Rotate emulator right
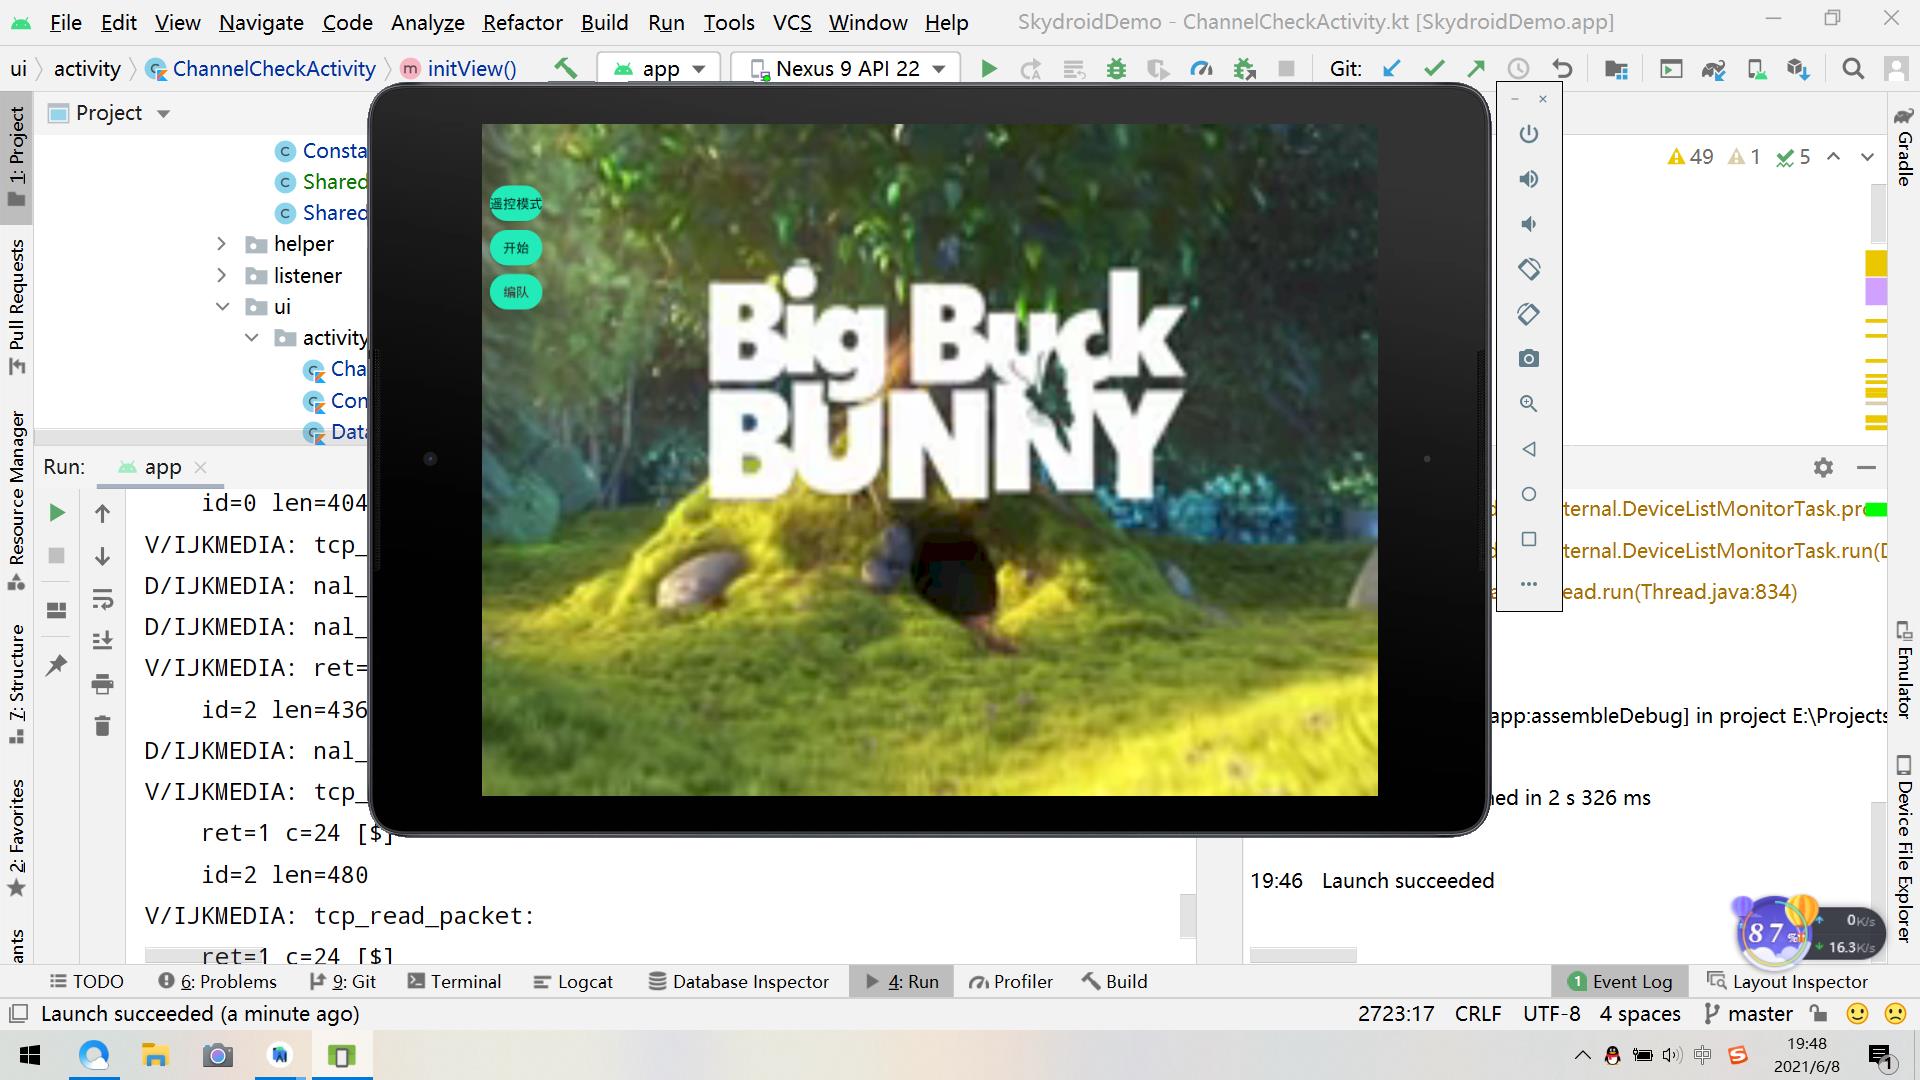The height and width of the screenshot is (1080, 1920). [x=1529, y=314]
